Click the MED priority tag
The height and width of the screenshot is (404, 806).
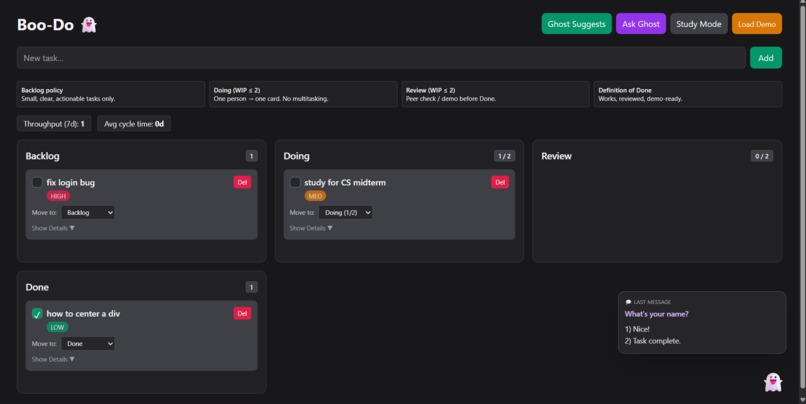point(315,196)
